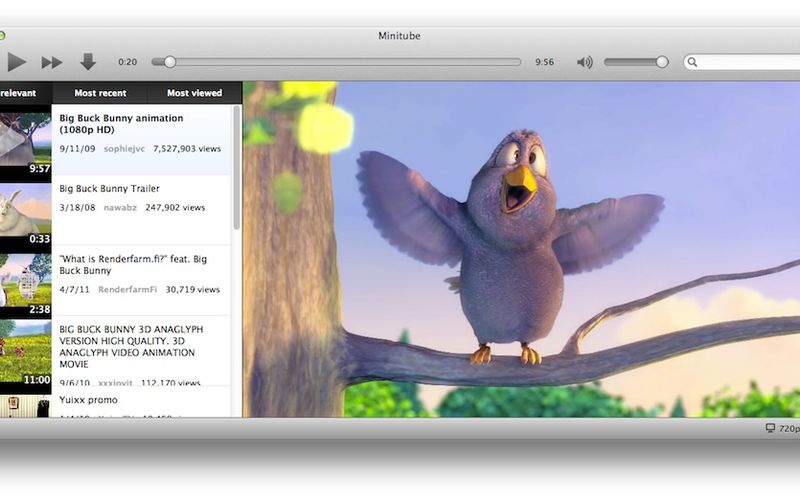Select the 9:57 Big Buck Bunny animation thumbnail

click(x=25, y=140)
